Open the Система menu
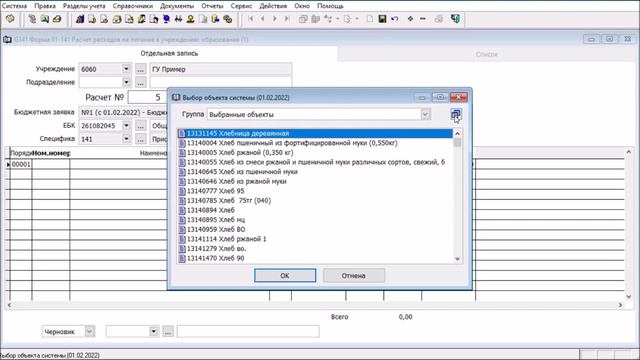The image size is (640, 360). pos(14,6)
